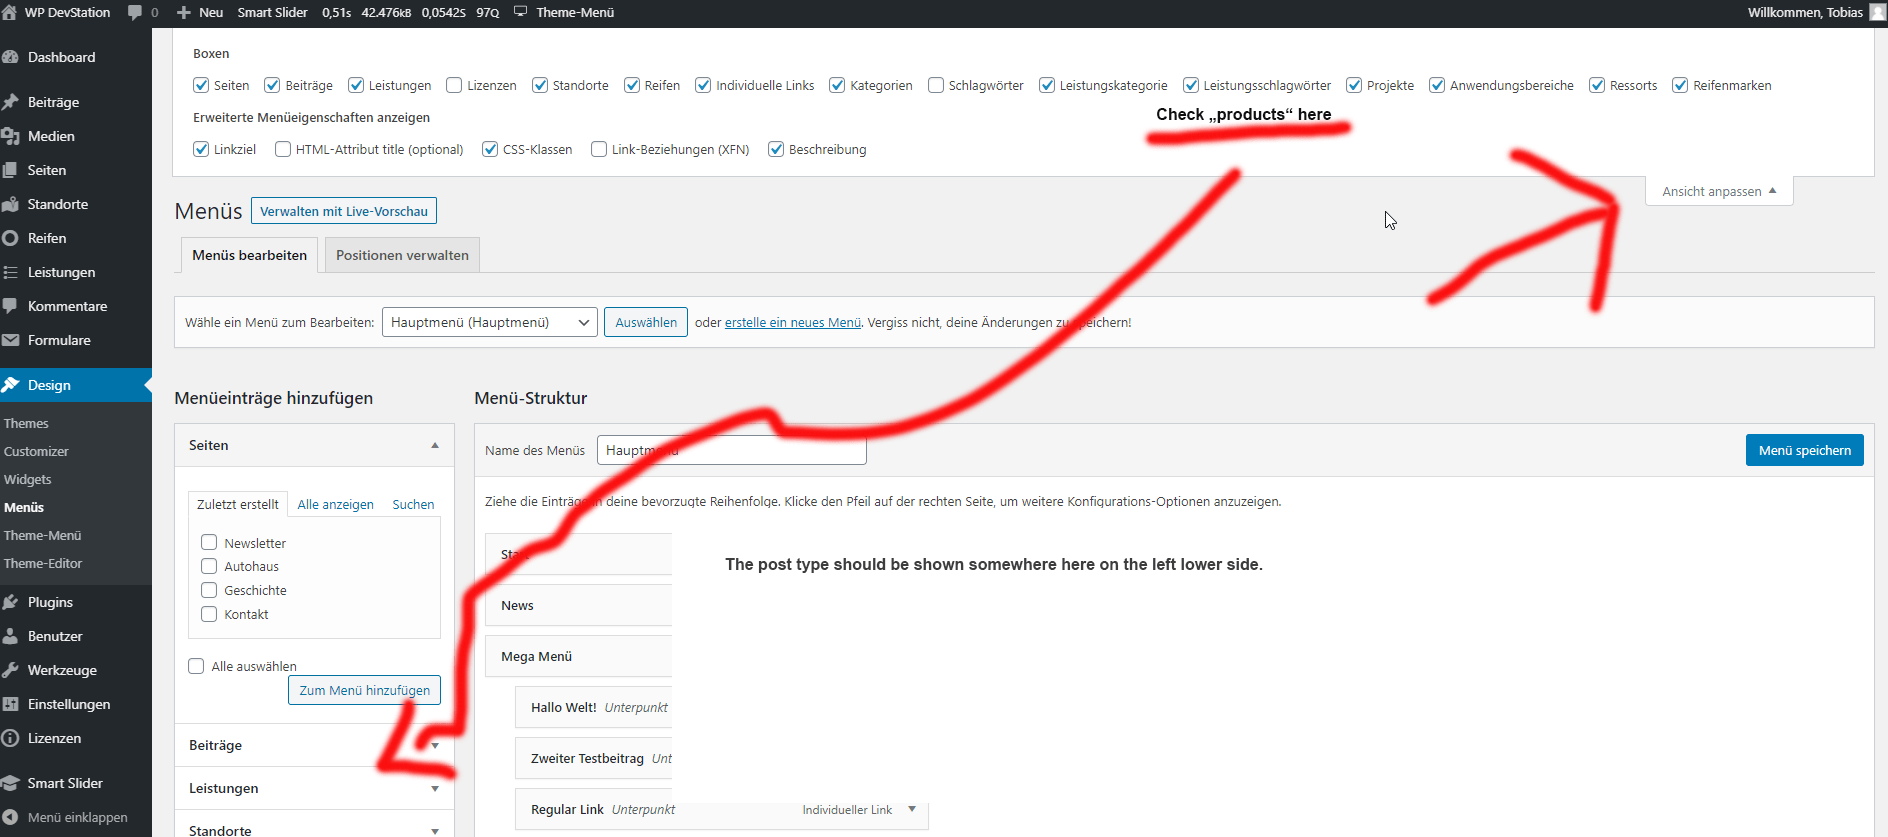Screen dimensions: 1888x837
Task: Click the Einstellungen settings icon
Action: pos(10,704)
